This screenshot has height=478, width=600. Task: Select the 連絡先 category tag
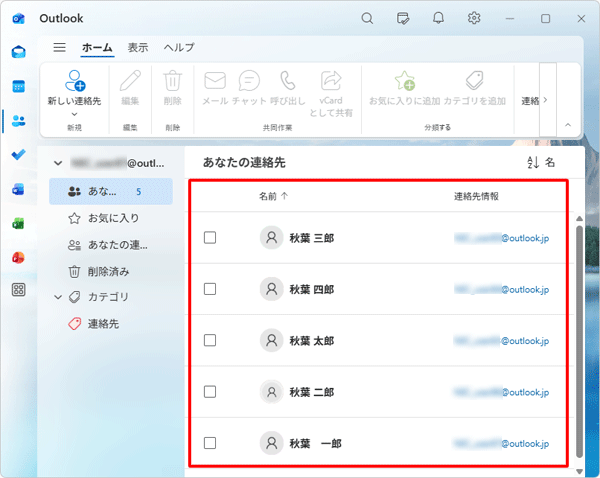tap(111, 324)
